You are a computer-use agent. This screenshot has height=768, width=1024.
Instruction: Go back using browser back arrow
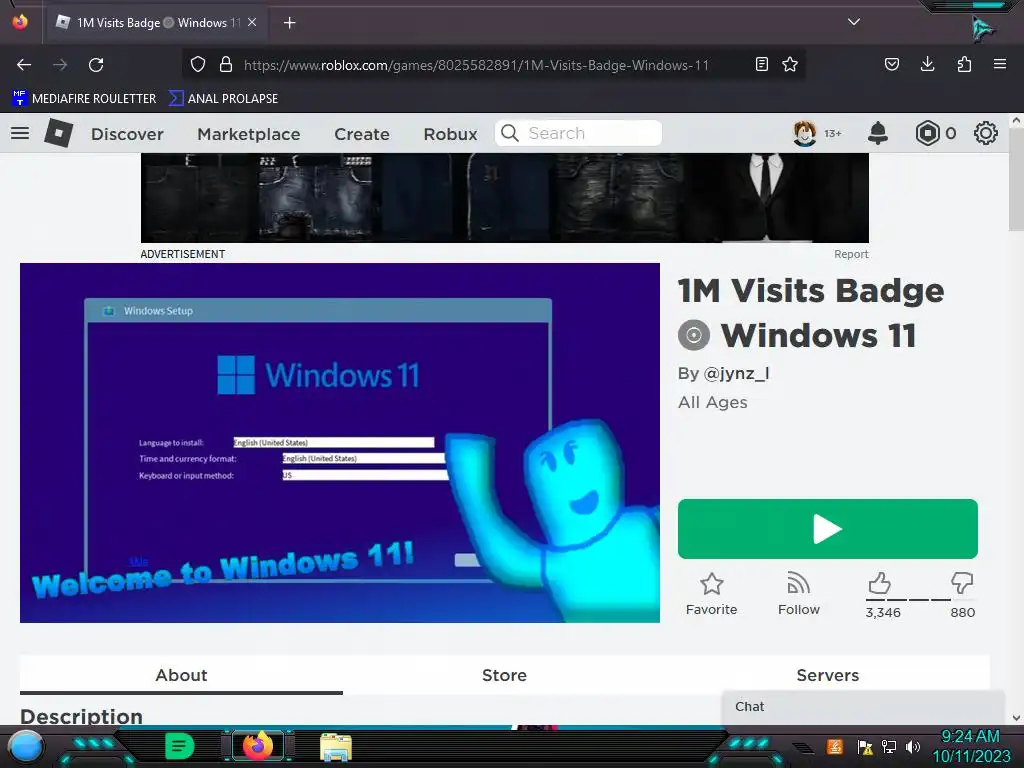click(x=24, y=65)
